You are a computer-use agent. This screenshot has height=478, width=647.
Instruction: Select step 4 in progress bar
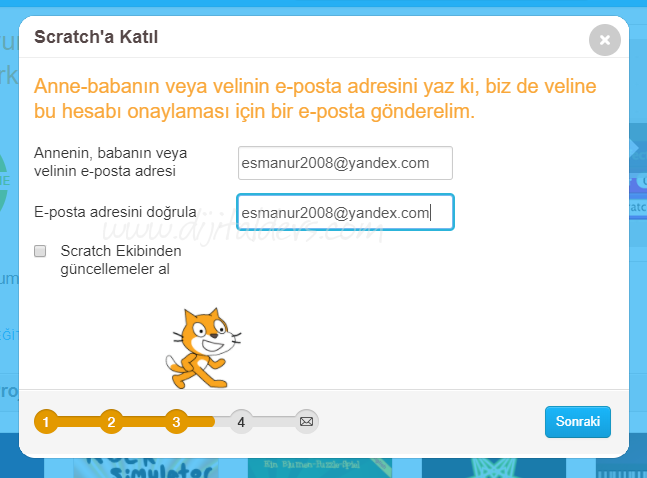(x=241, y=421)
